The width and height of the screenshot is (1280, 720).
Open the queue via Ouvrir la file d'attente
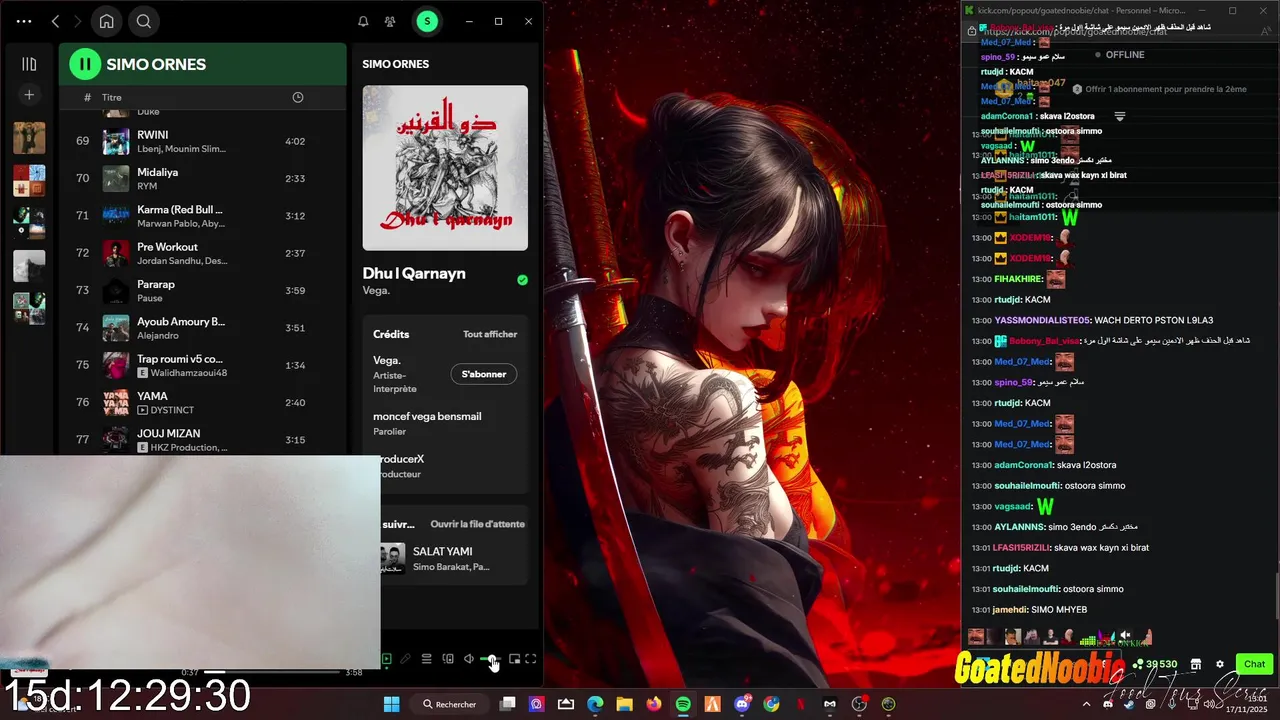[477, 524]
